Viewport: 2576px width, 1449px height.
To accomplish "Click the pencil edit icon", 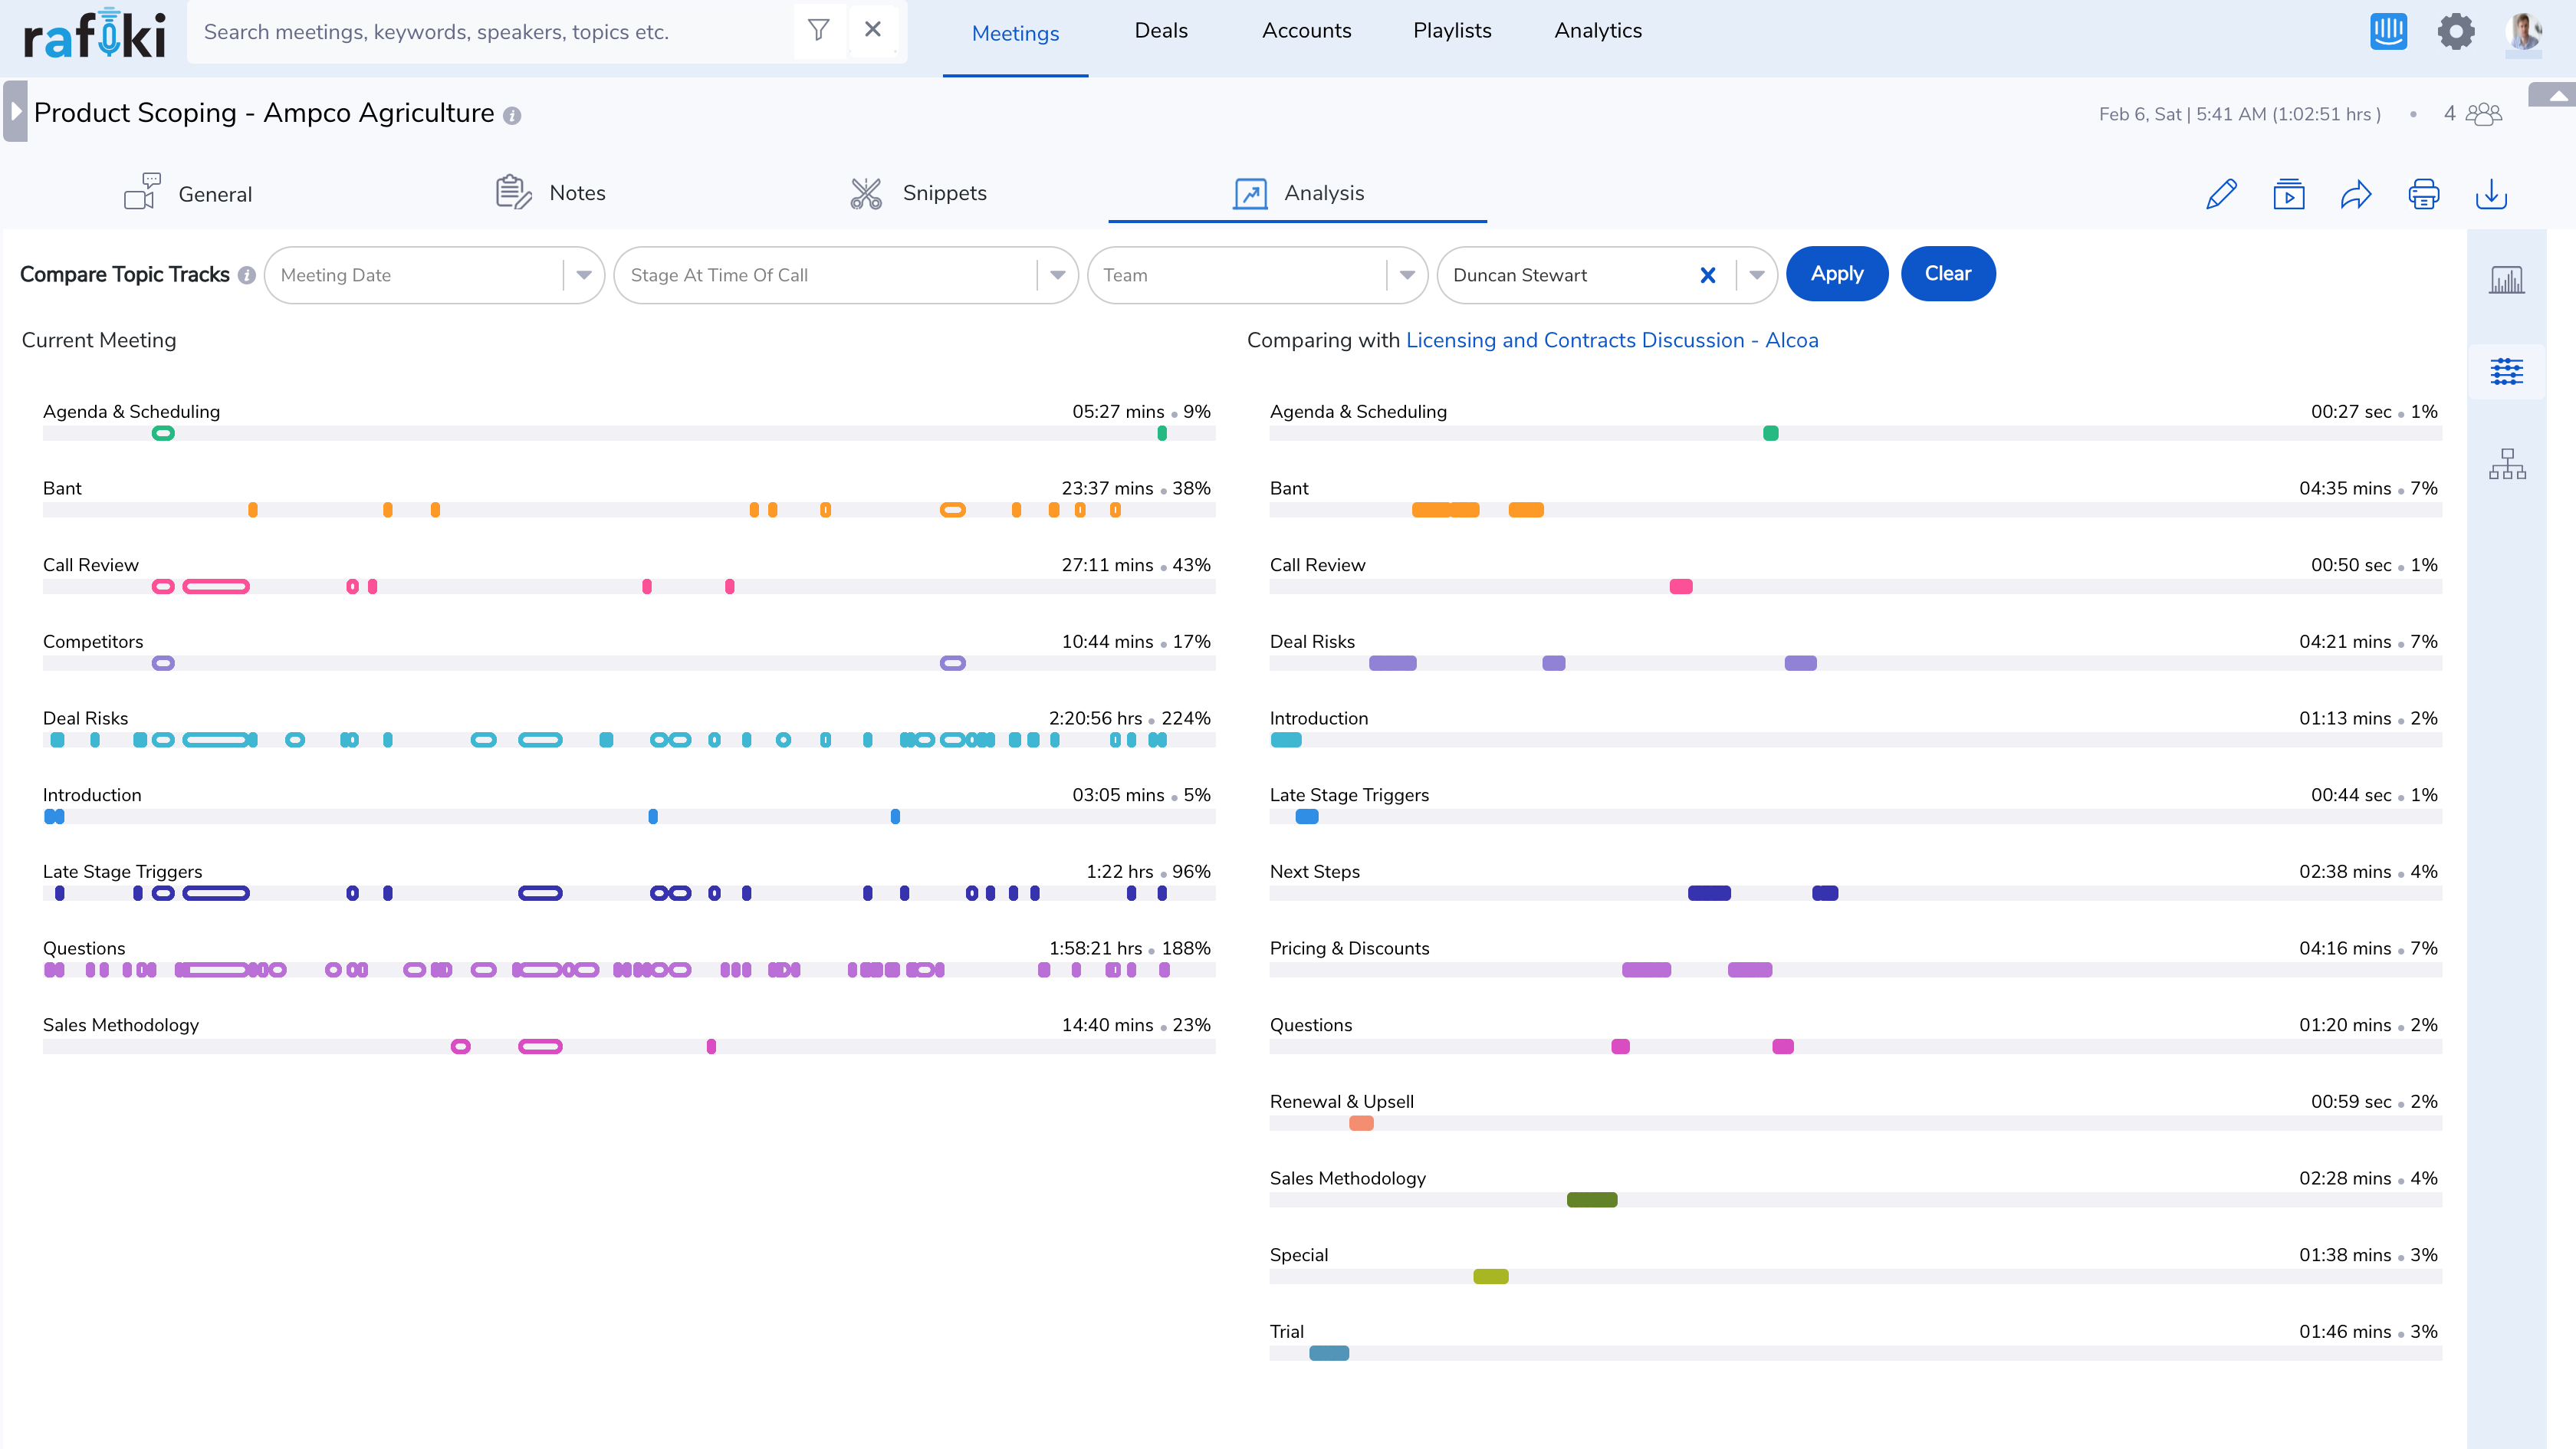I will (x=2221, y=194).
